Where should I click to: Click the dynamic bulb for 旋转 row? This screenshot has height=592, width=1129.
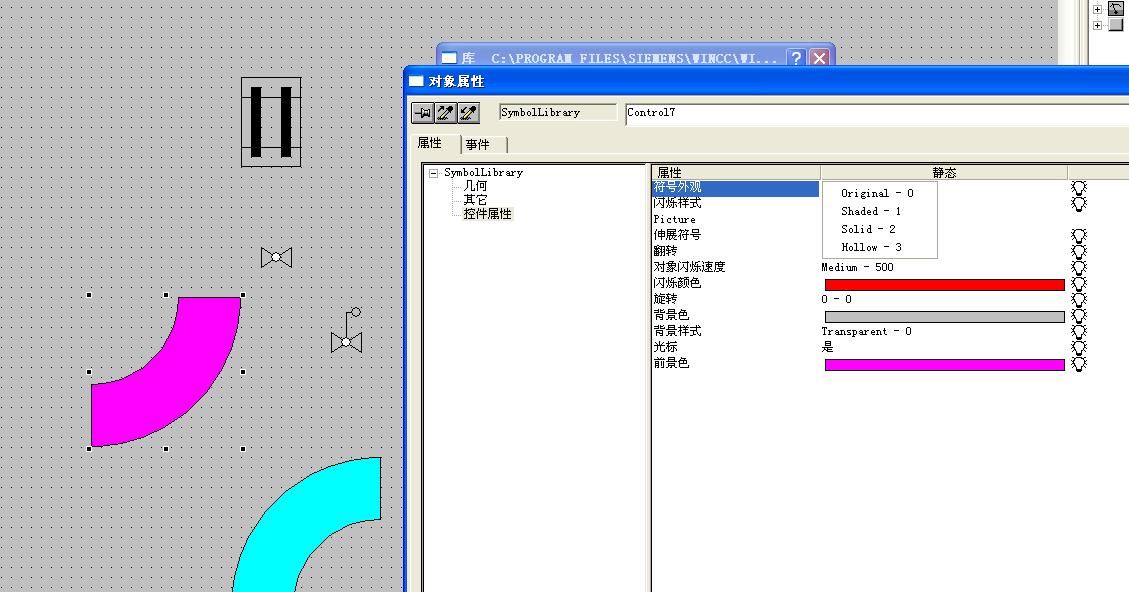click(1079, 300)
